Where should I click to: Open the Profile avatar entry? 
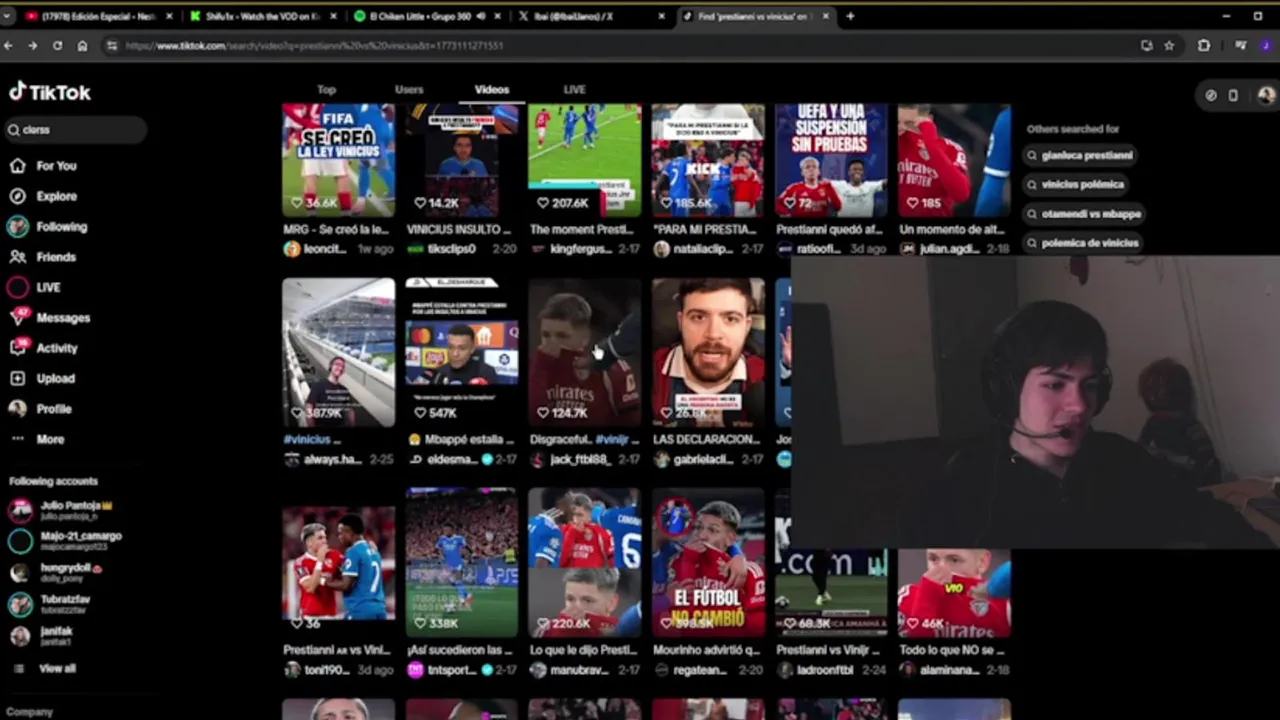tap(40, 409)
